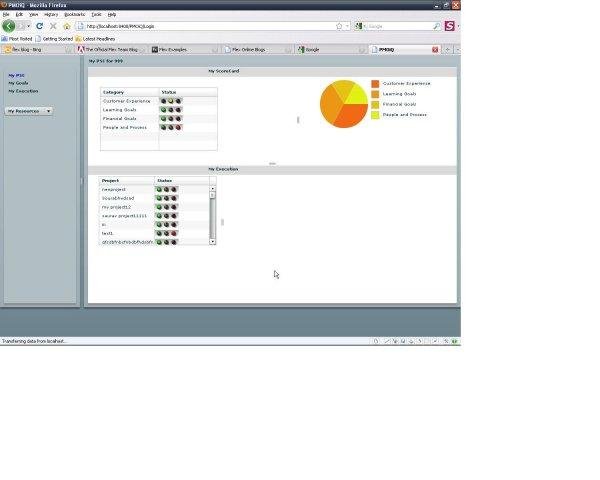Select the my project12 row
The width and height of the screenshot is (600, 480).
154,207
